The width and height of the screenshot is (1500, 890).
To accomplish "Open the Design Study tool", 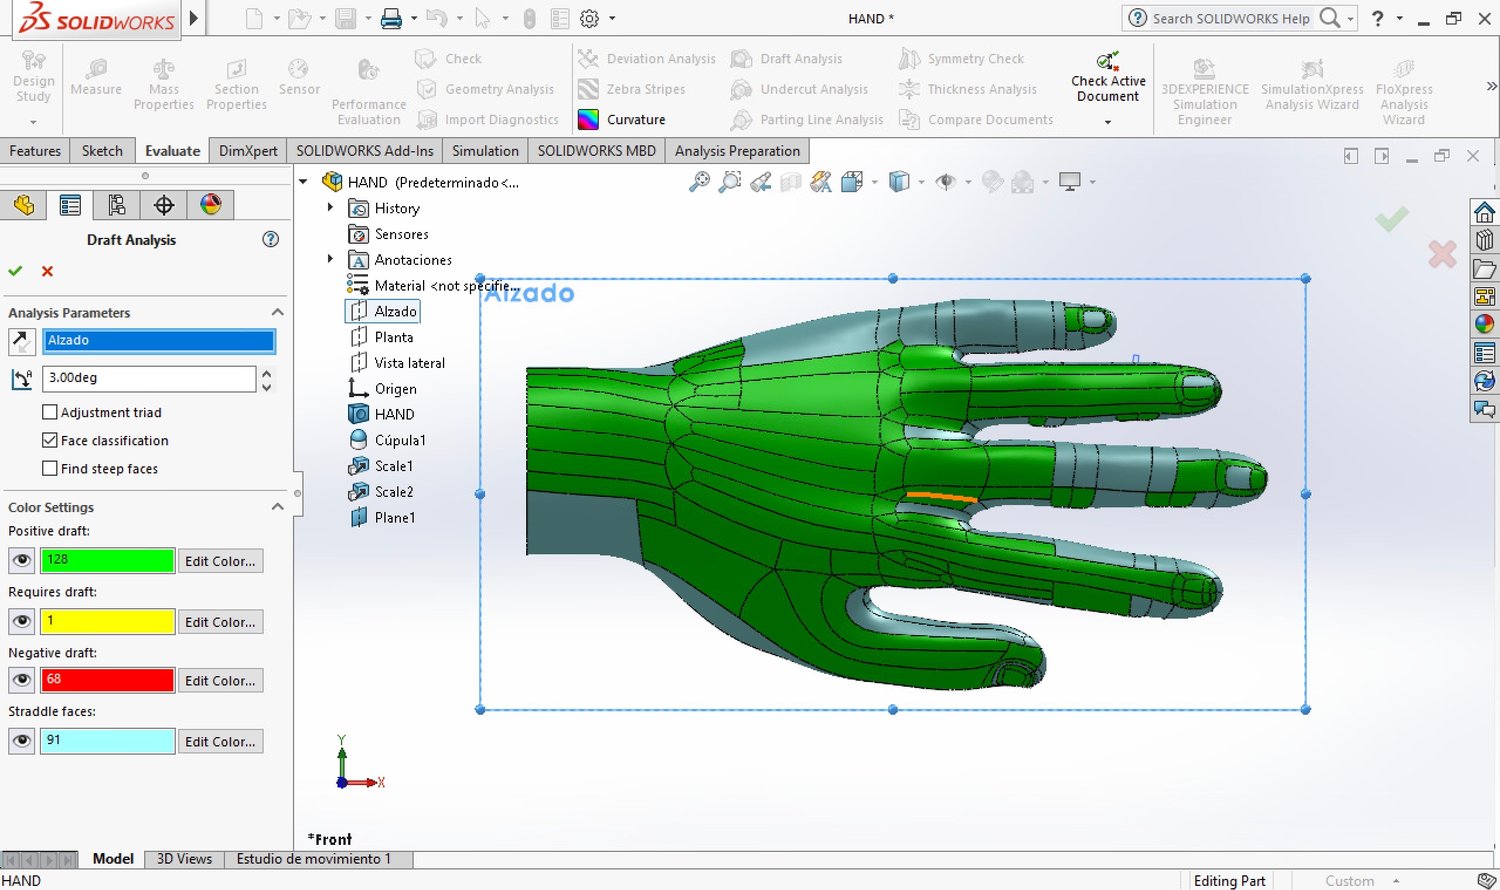I will (33, 78).
